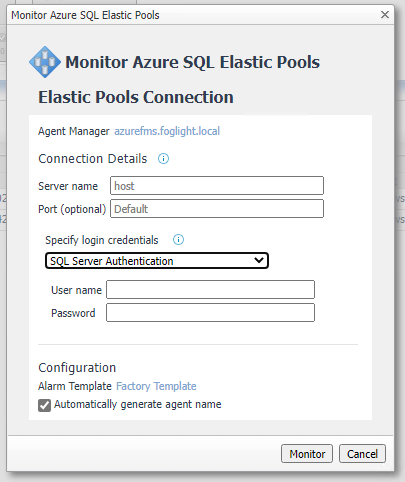
Task: Open the SQL Server Authentication dropdown
Action: pyautogui.click(x=157, y=261)
